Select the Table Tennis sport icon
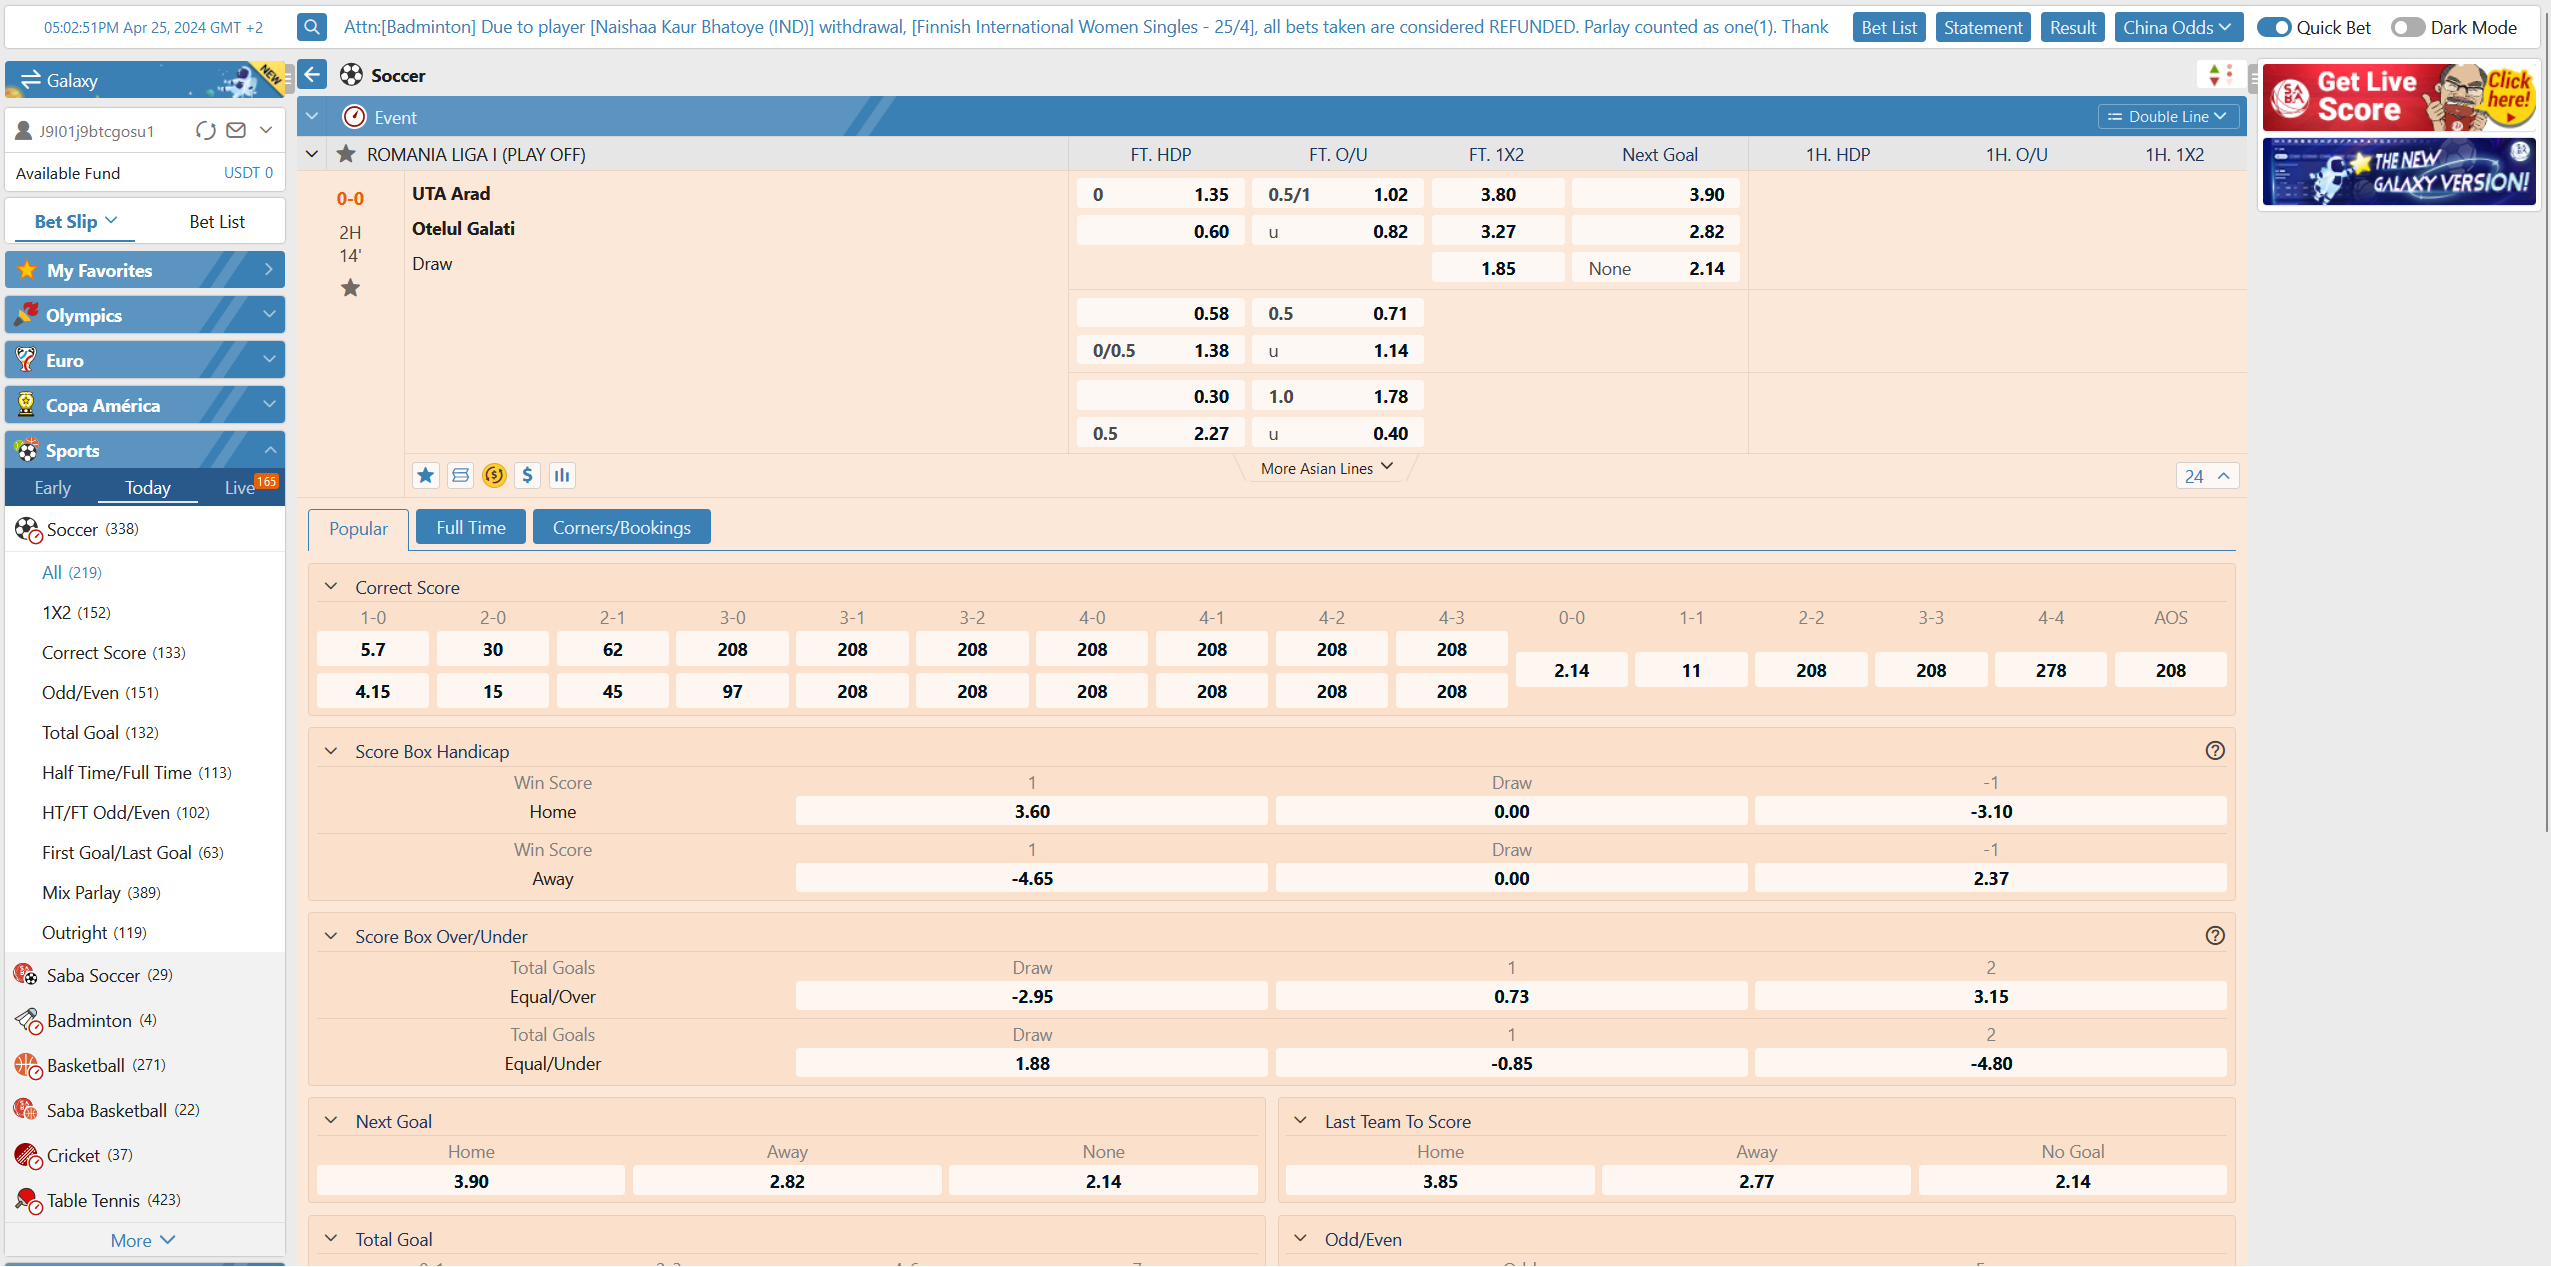 (x=27, y=1199)
